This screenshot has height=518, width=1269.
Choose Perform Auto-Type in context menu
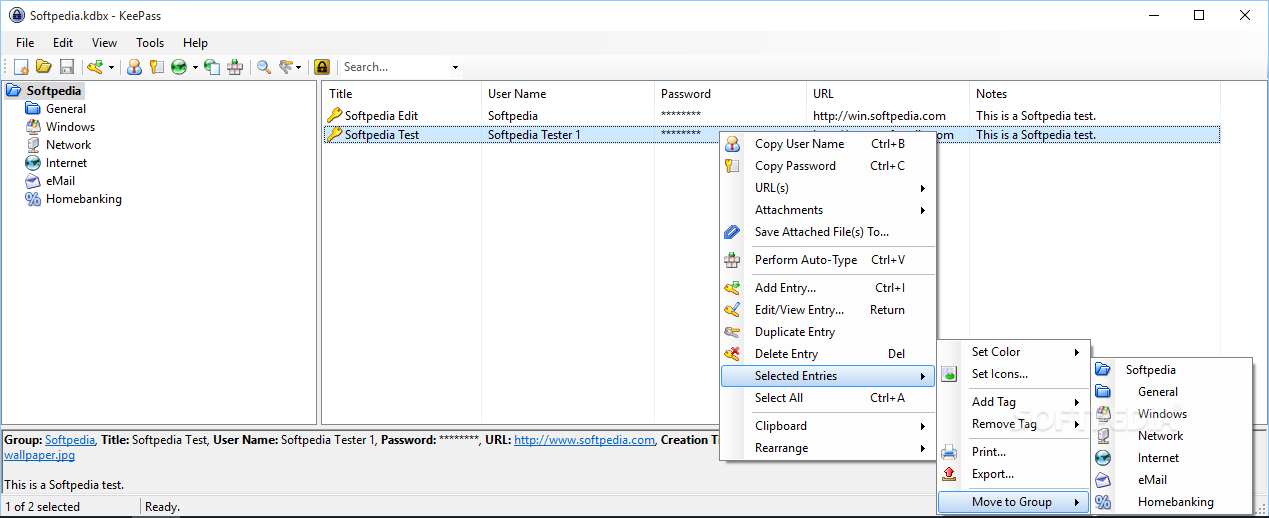(x=828, y=260)
